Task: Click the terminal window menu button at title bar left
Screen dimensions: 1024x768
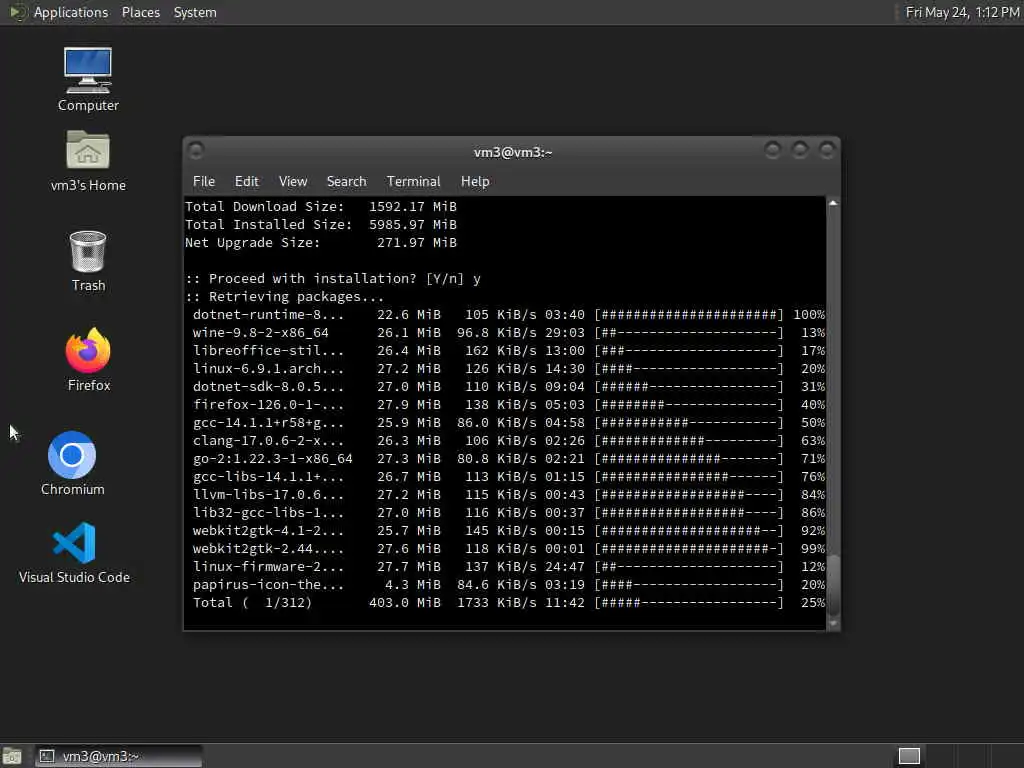Action: [196, 151]
